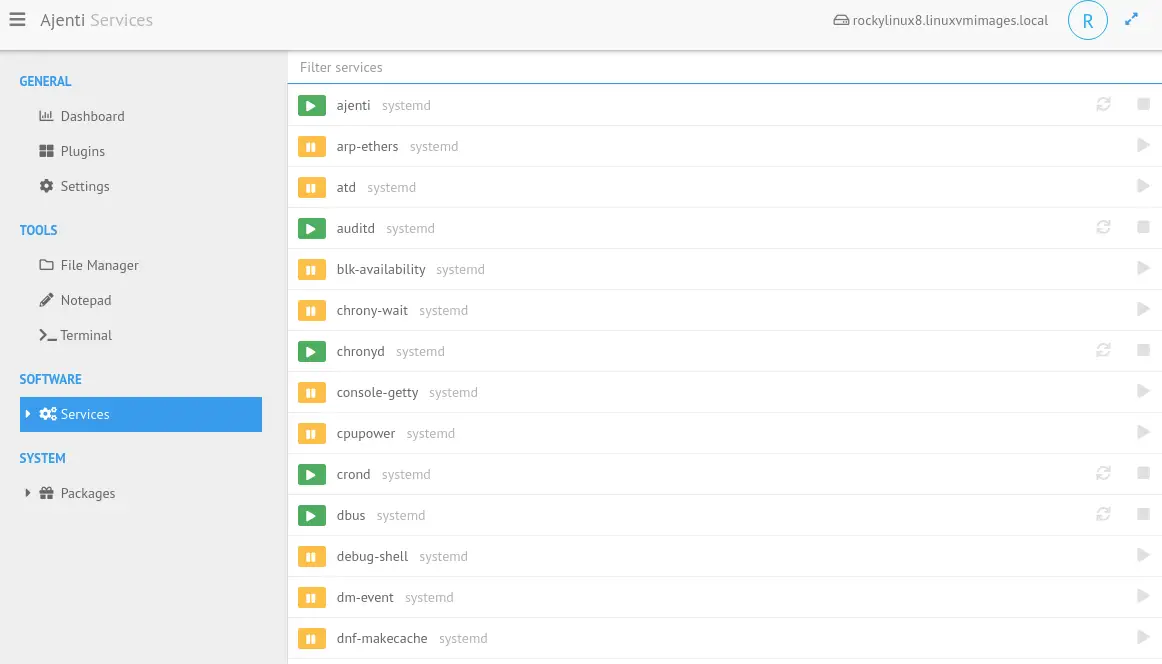Click the yellow paused status of atd
The width and height of the screenshot is (1162, 664).
click(312, 187)
